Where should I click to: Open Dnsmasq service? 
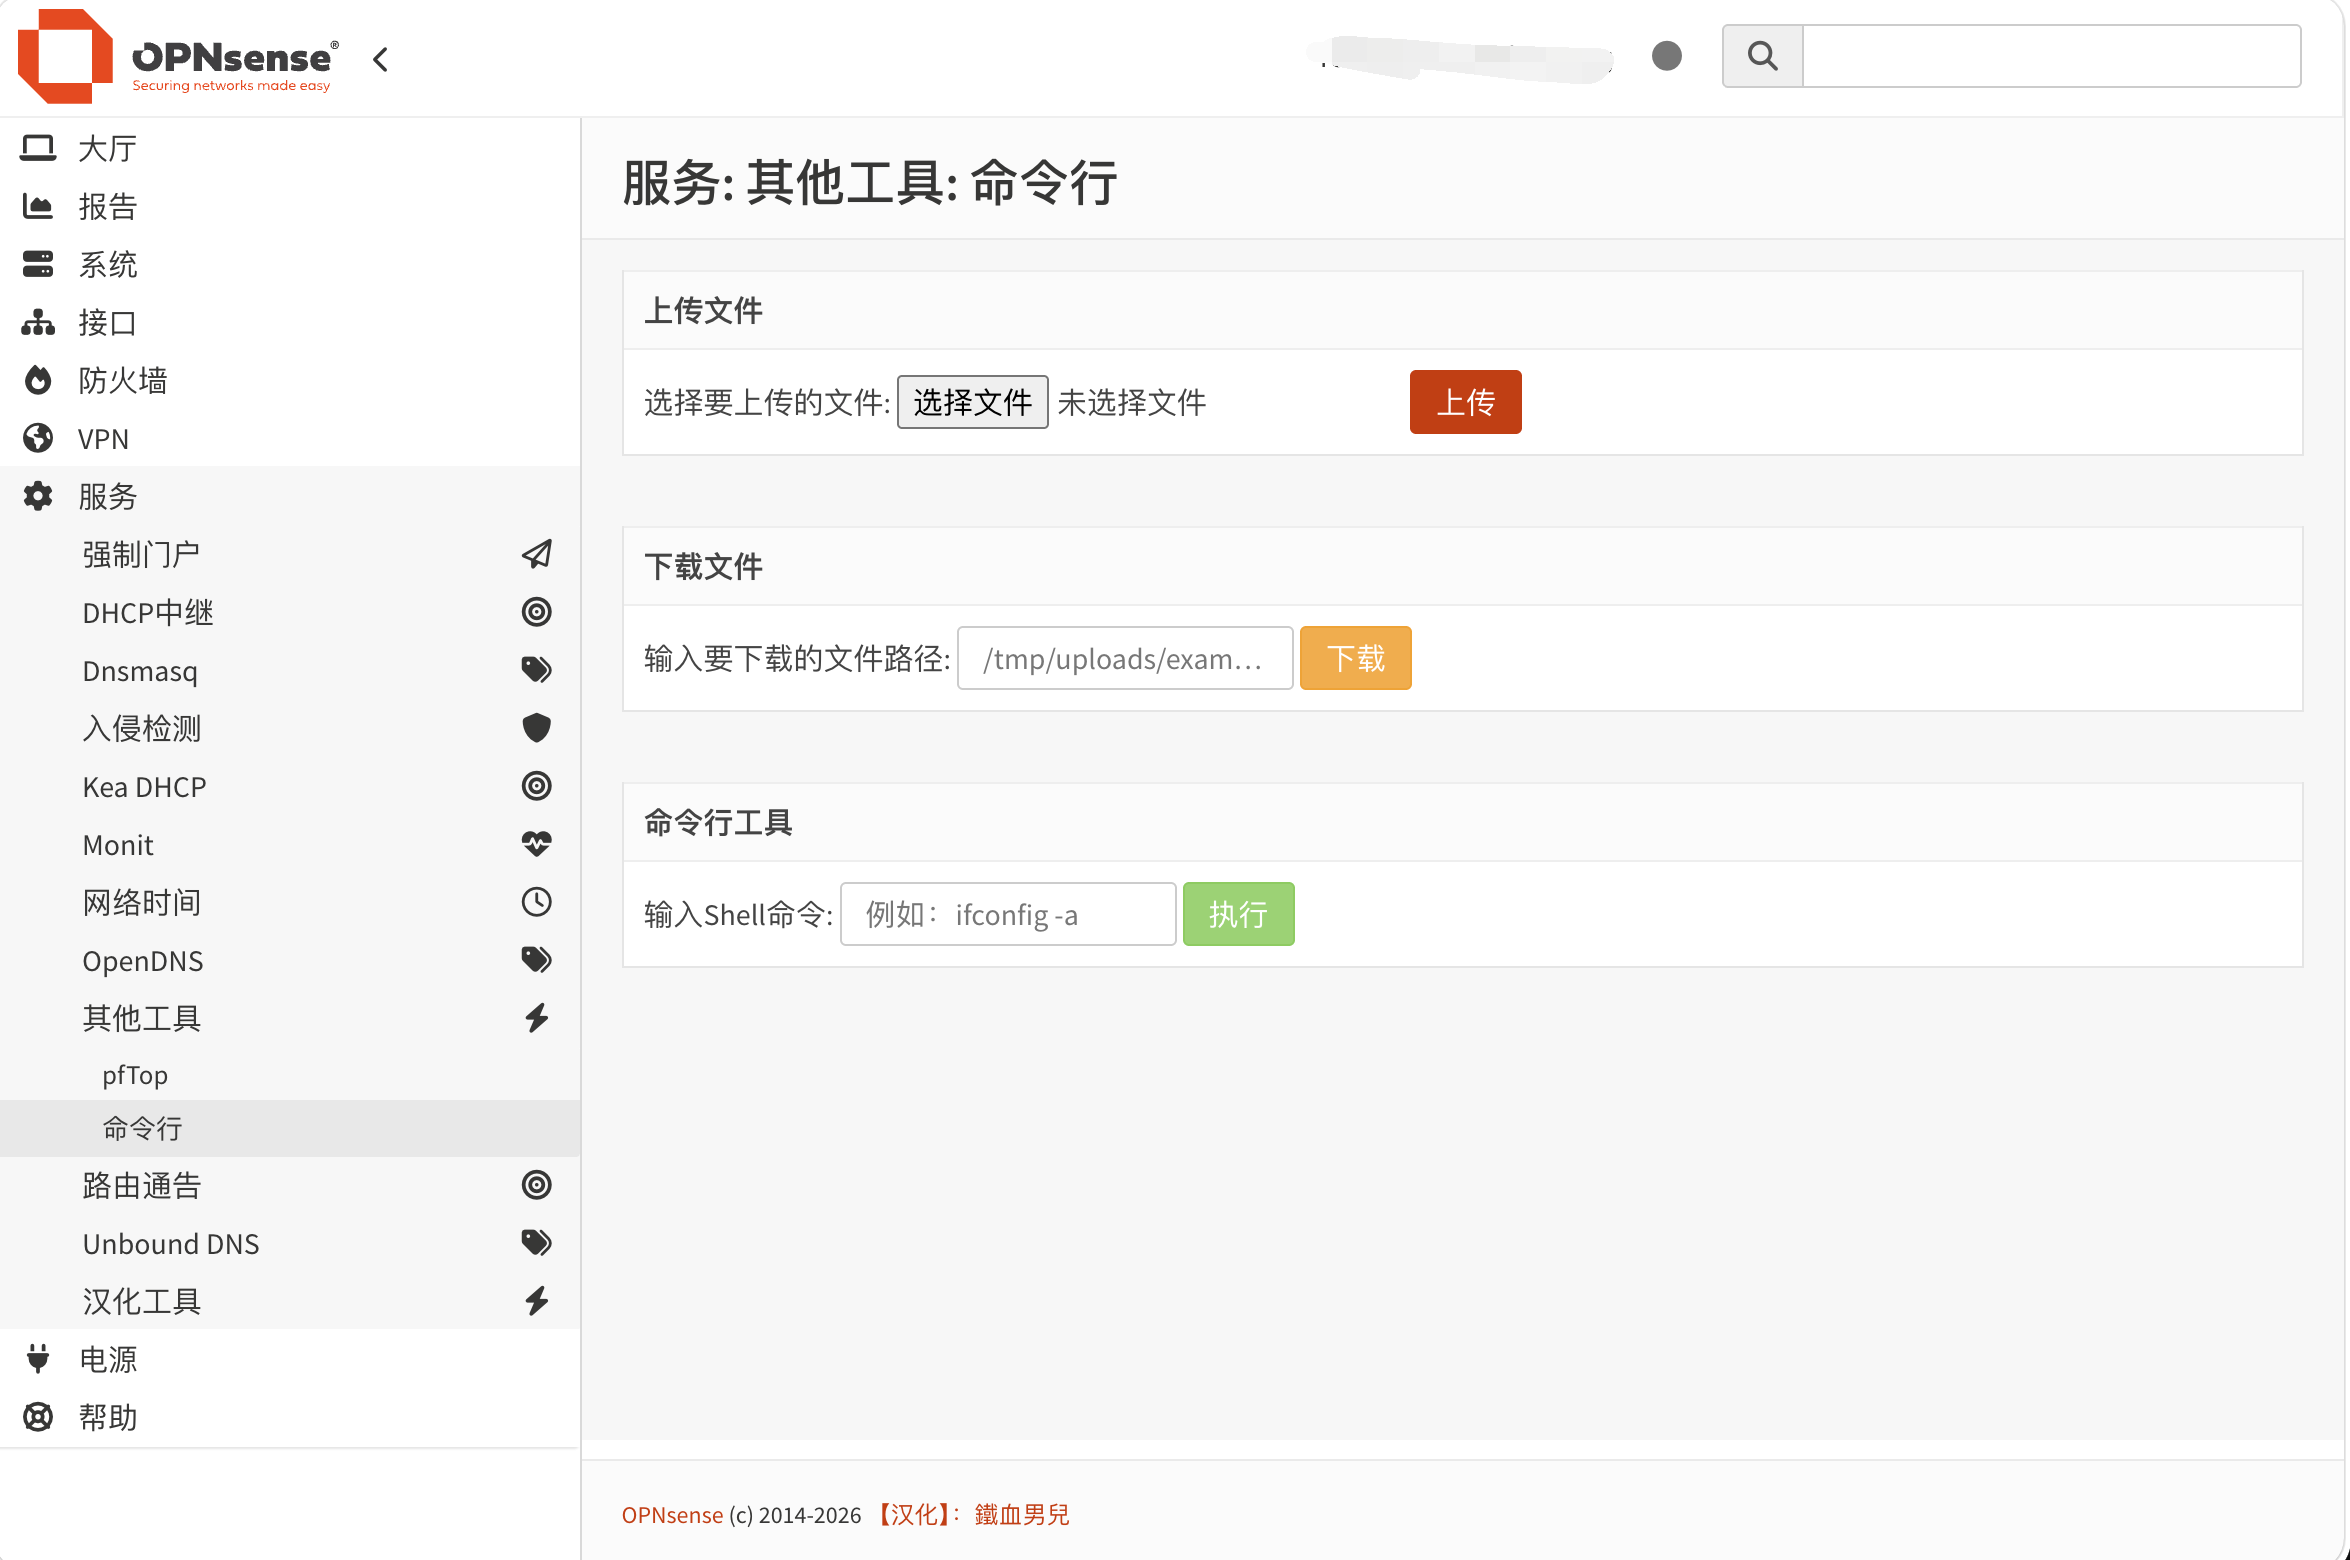click(x=290, y=670)
